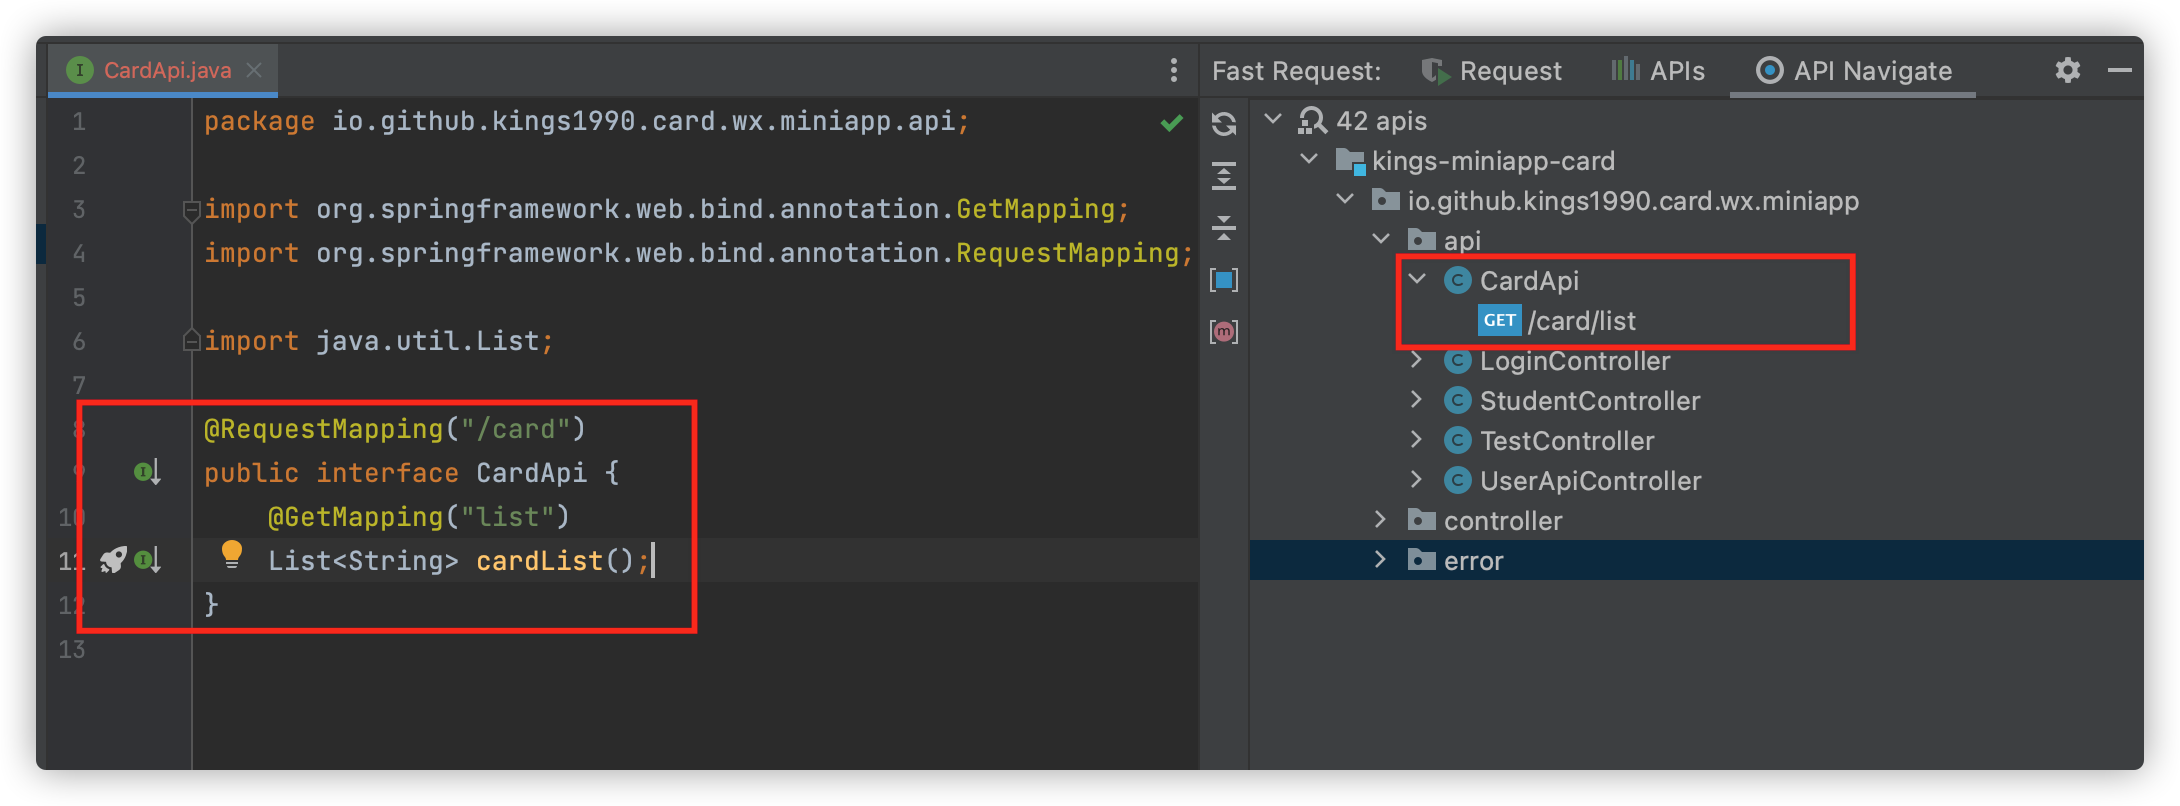Click the implemented-method gutter icon beside cardList

pyautogui.click(x=148, y=560)
